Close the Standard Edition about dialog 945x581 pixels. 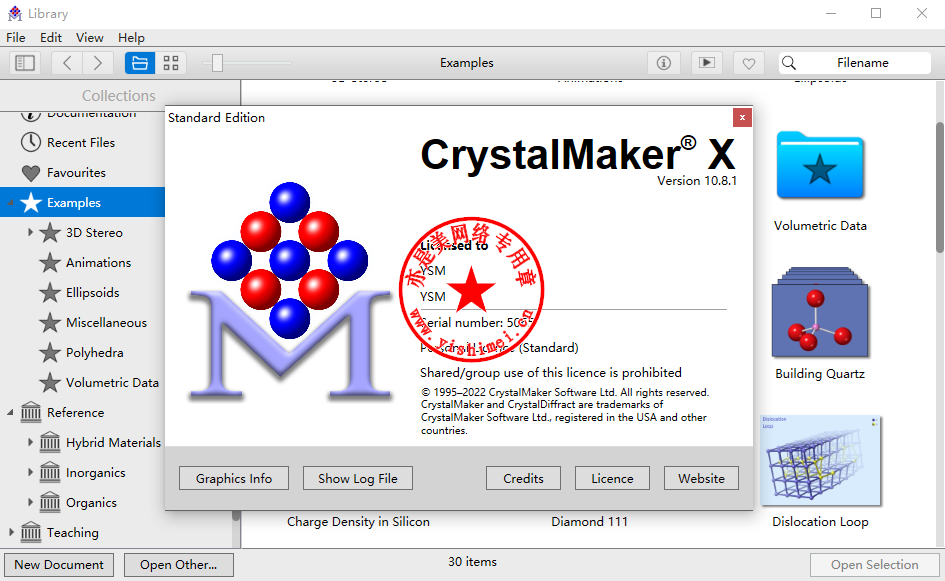(x=742, y=118)
